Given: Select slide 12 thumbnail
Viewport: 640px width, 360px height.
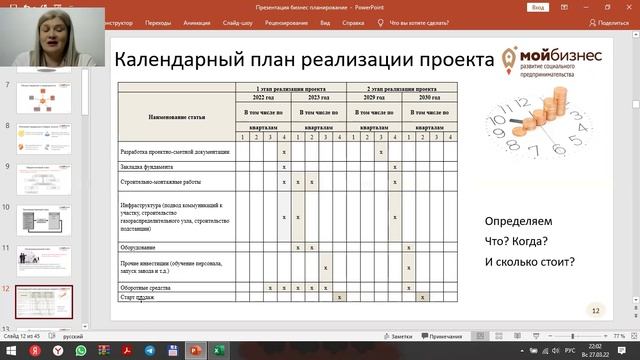Looking at the screenshot, I should [44, 302].
